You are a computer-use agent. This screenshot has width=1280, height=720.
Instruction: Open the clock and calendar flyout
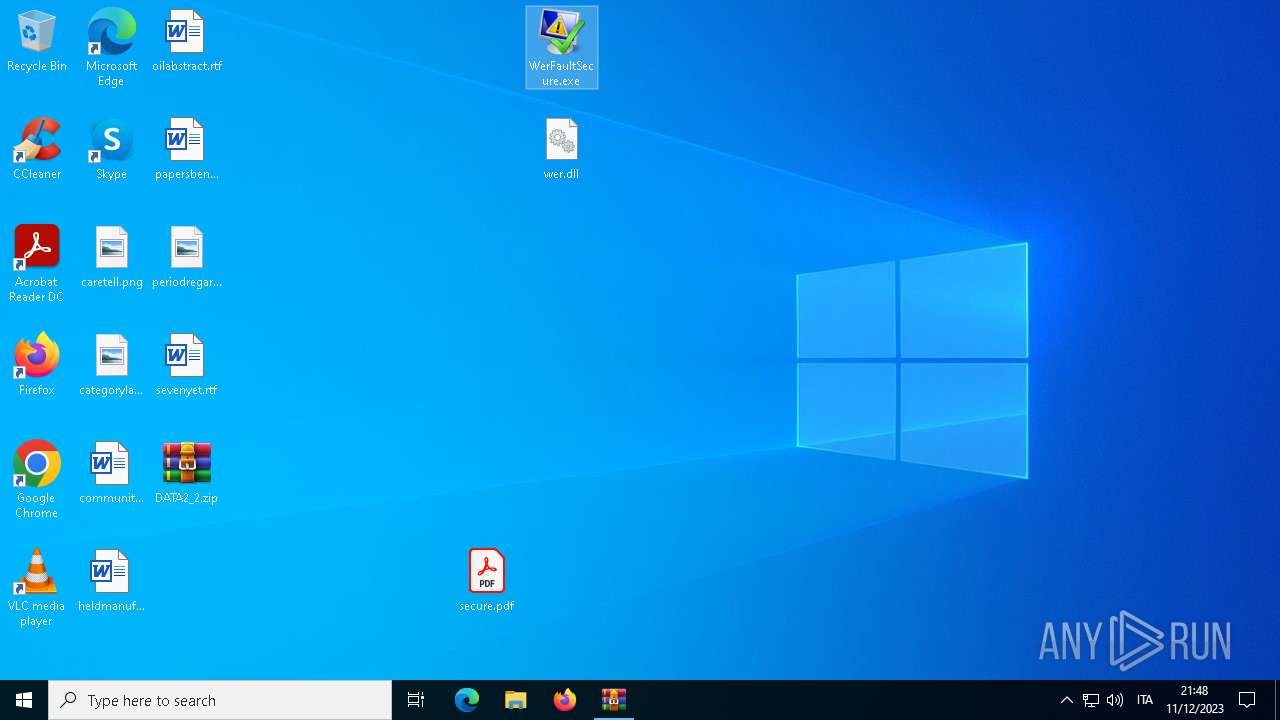[1195, 700]
